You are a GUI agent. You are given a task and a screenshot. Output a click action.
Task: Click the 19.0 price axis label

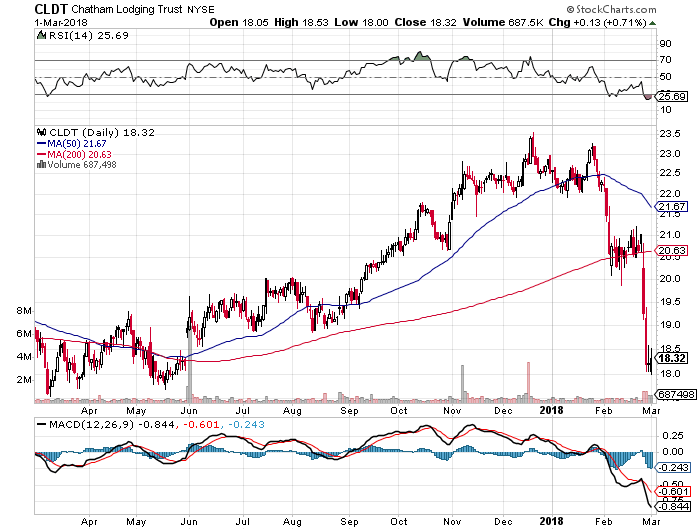coord(670,325)
